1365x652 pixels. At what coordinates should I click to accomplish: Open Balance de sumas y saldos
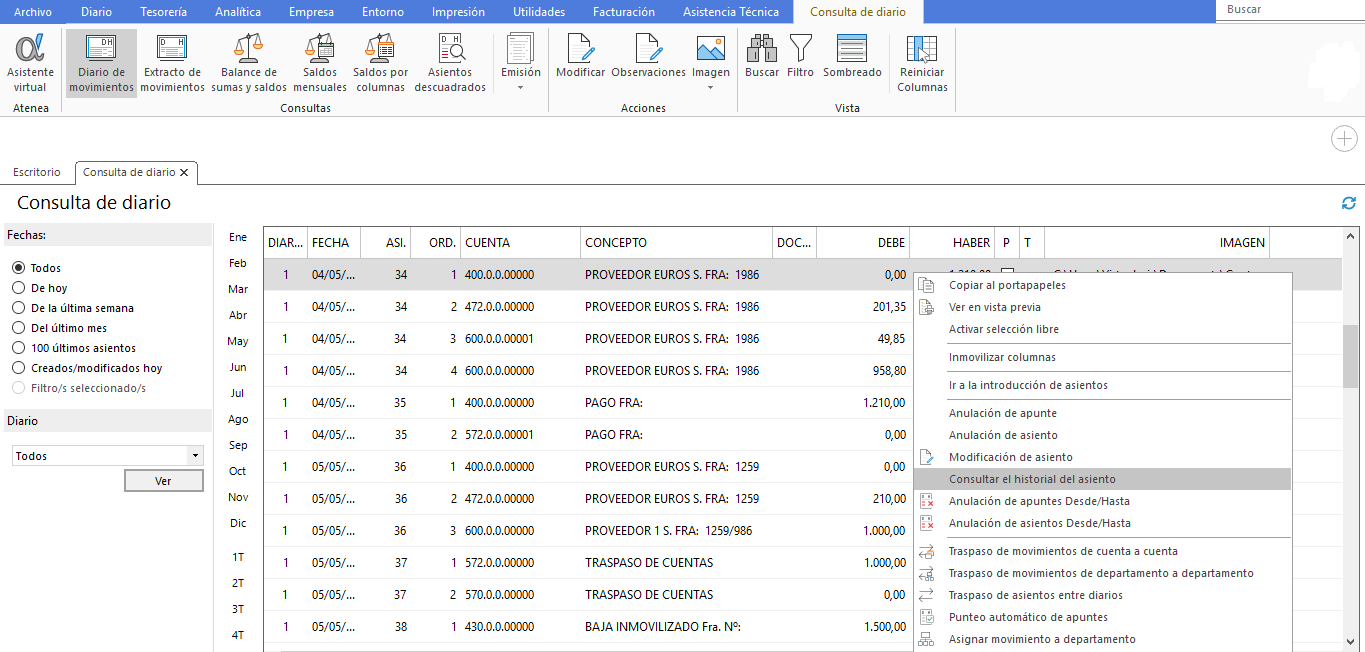(x=249, y=63)
